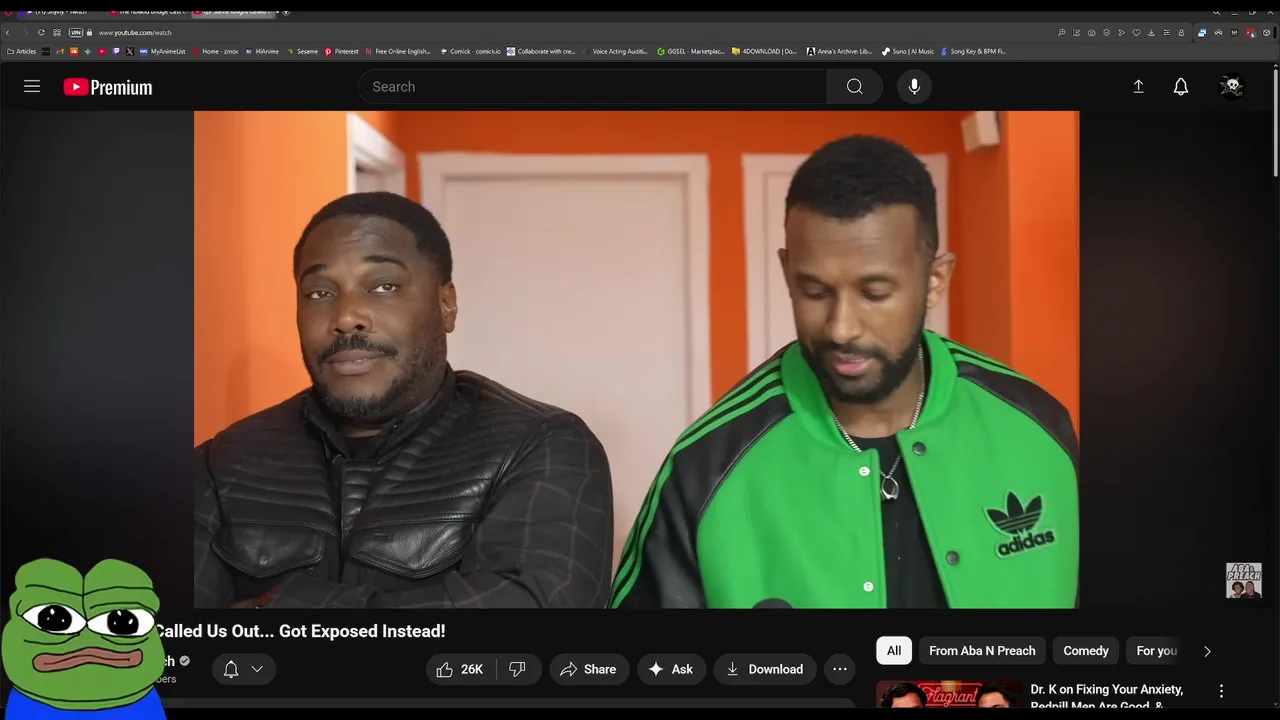Toggle channel notification bell preference
Viewport: 1280px width, 720px height.
[x=231, y=669]
